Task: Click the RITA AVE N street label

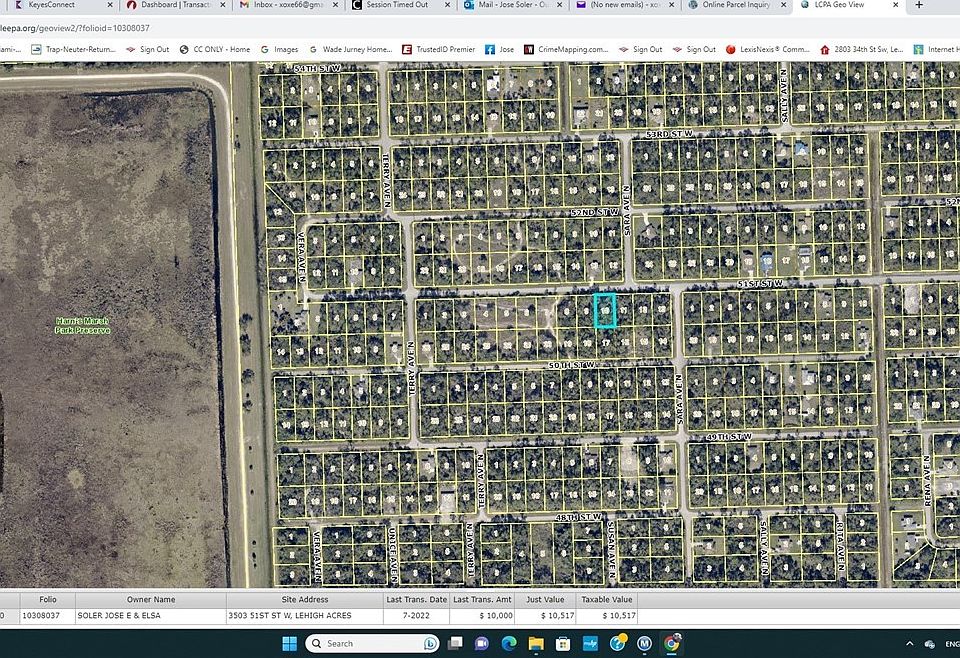Action: (841, 547)
